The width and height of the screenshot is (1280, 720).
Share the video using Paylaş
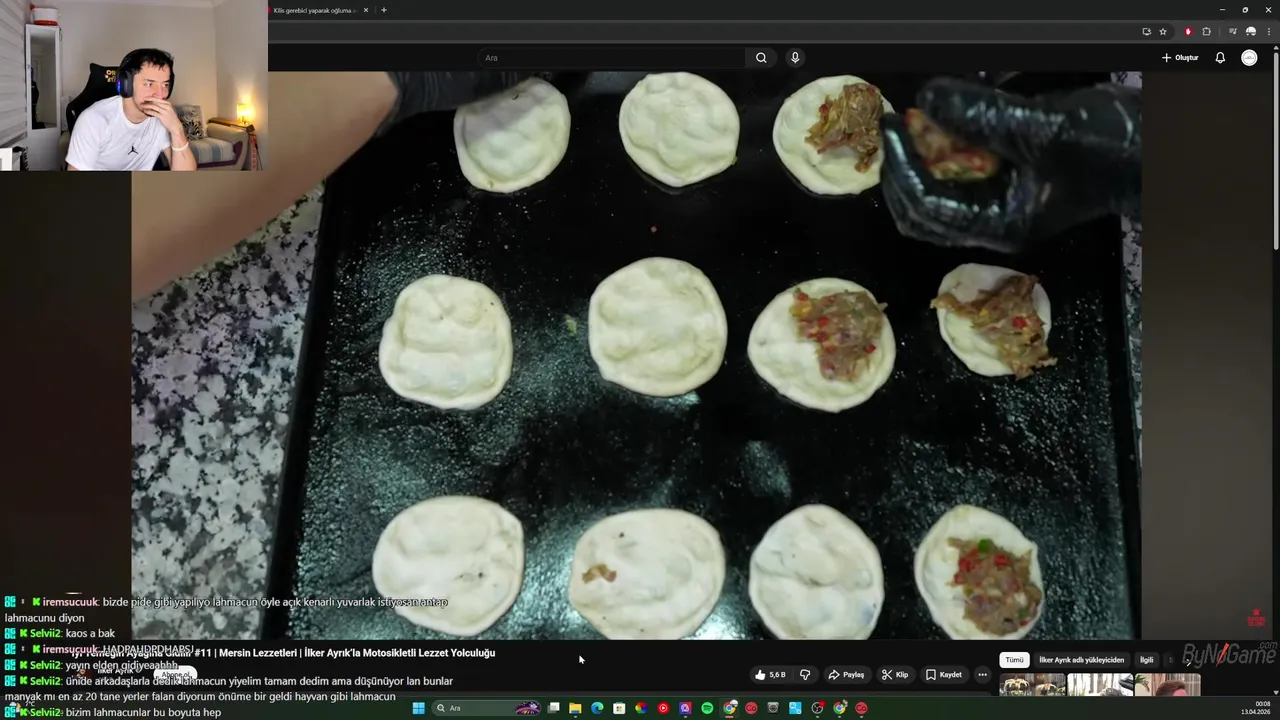click(x=846, y=675)
